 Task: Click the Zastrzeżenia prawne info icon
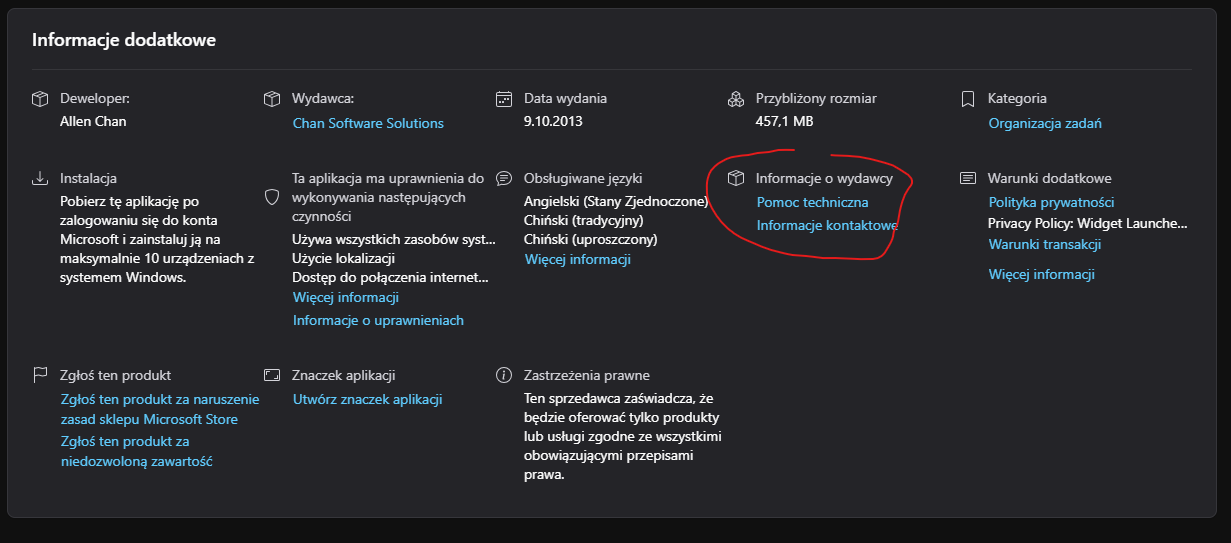pyautogui.click(x=504, y=375)
